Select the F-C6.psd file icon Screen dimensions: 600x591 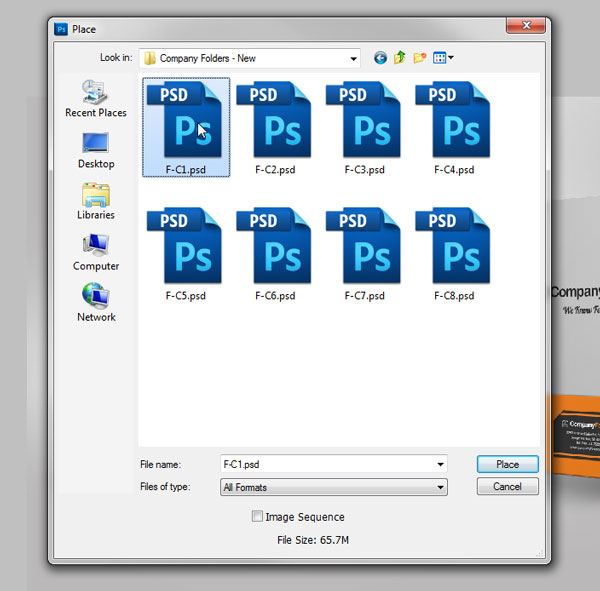click(274, 245)
